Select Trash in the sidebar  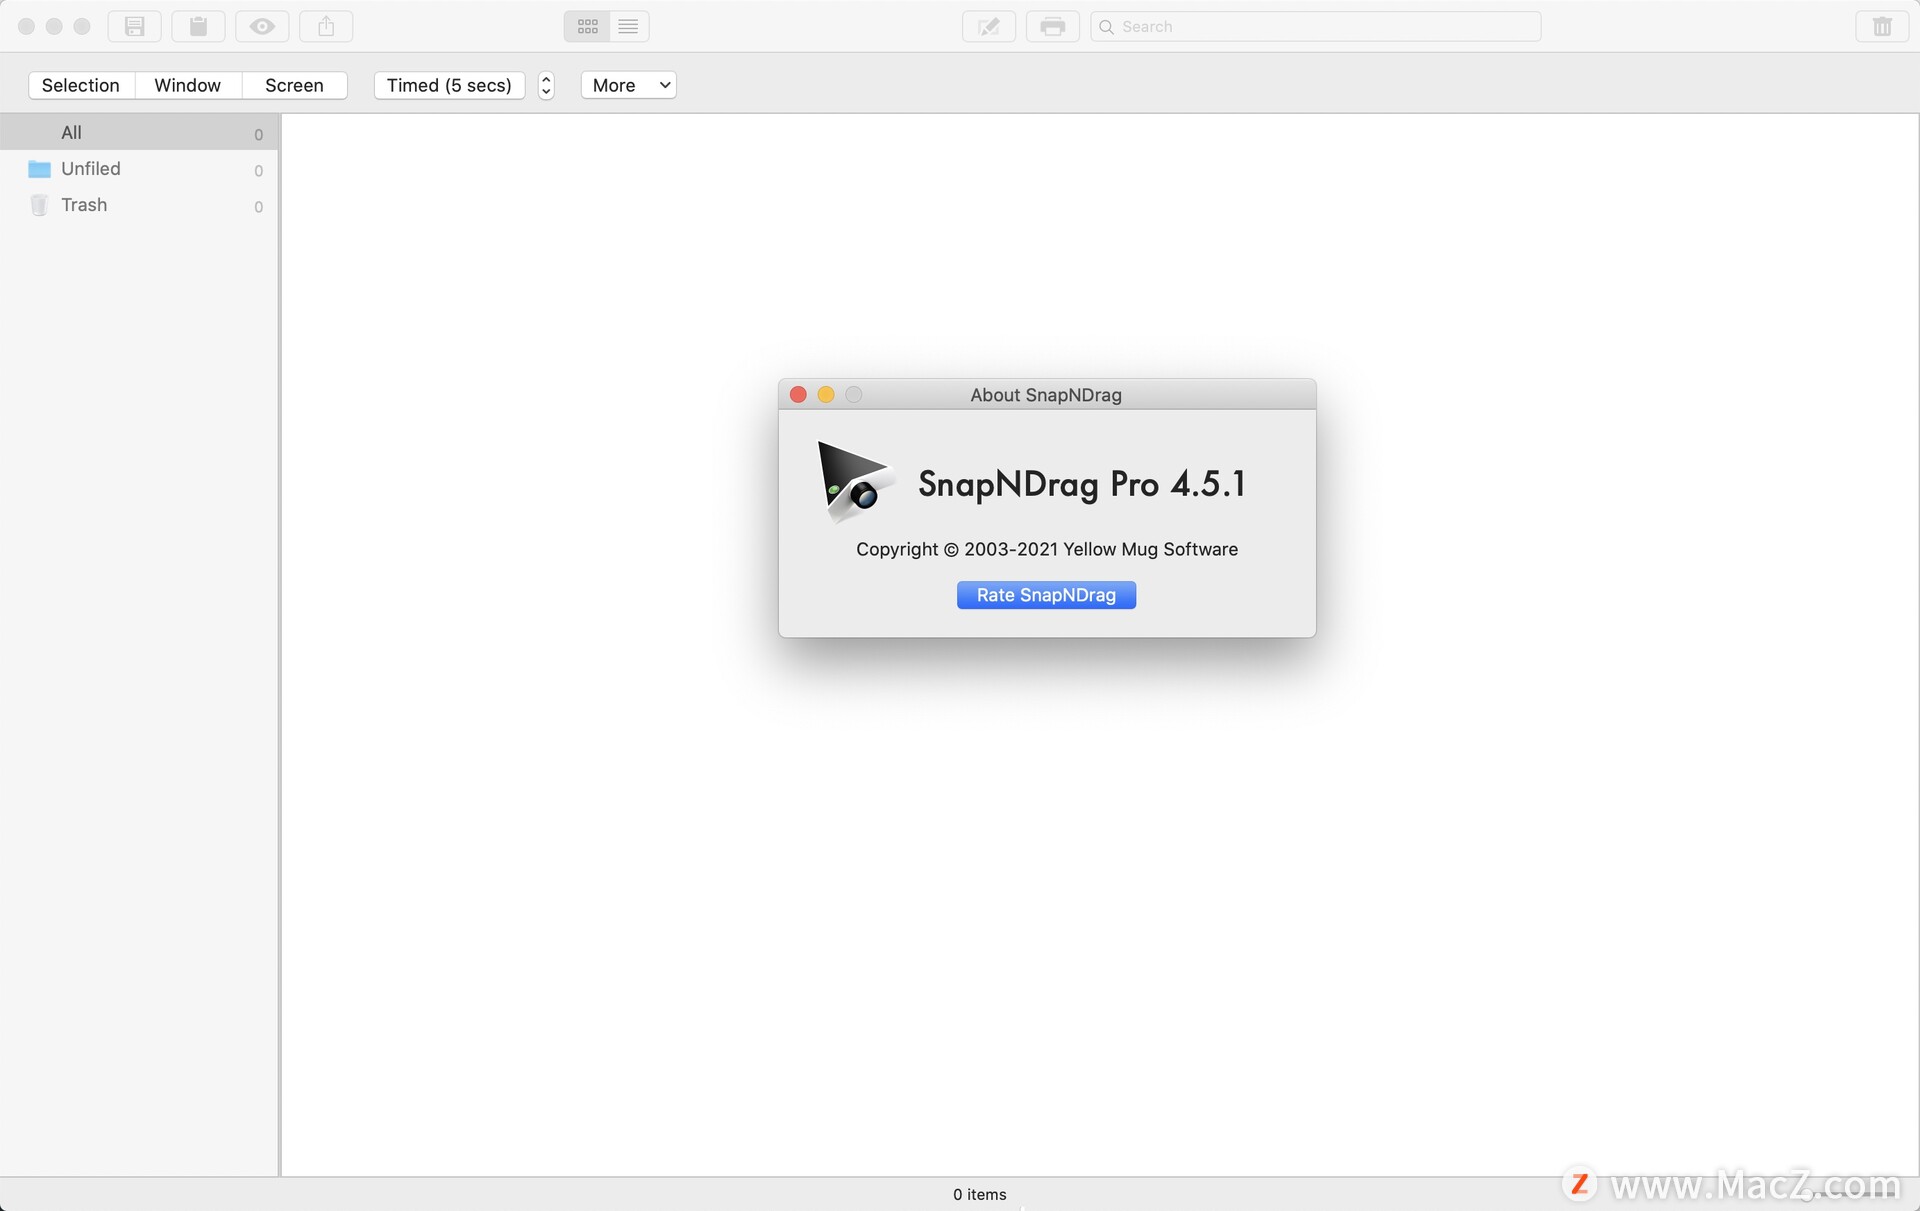[x=139, y=204]
